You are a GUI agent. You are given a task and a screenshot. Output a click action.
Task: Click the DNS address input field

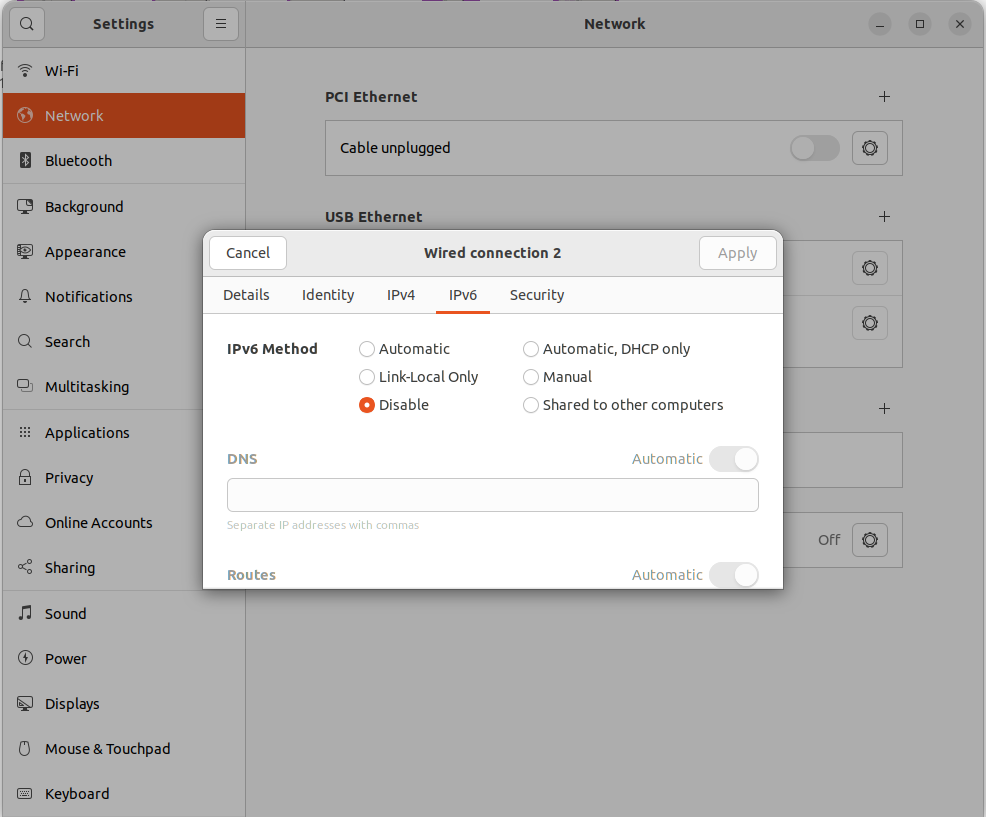[492, 495]
